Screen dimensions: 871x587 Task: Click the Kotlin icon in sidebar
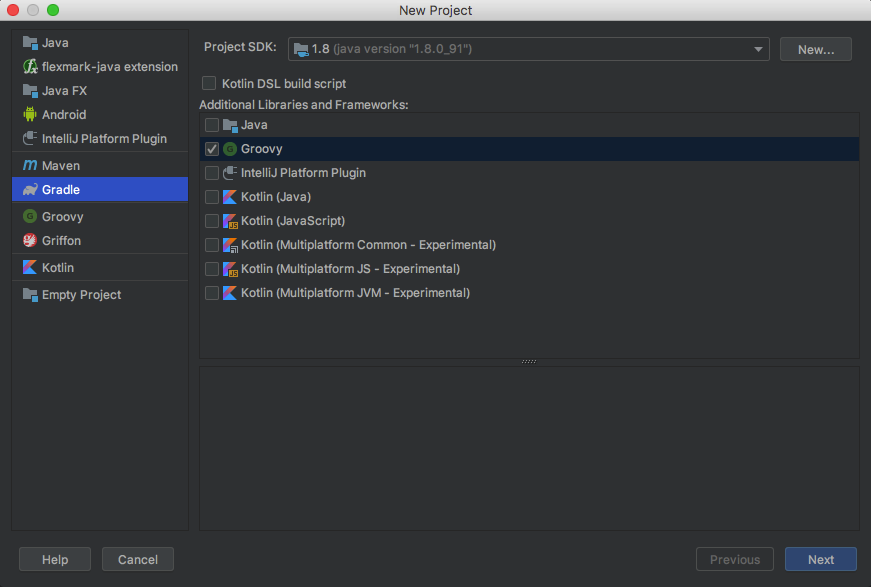coord(30,268)
